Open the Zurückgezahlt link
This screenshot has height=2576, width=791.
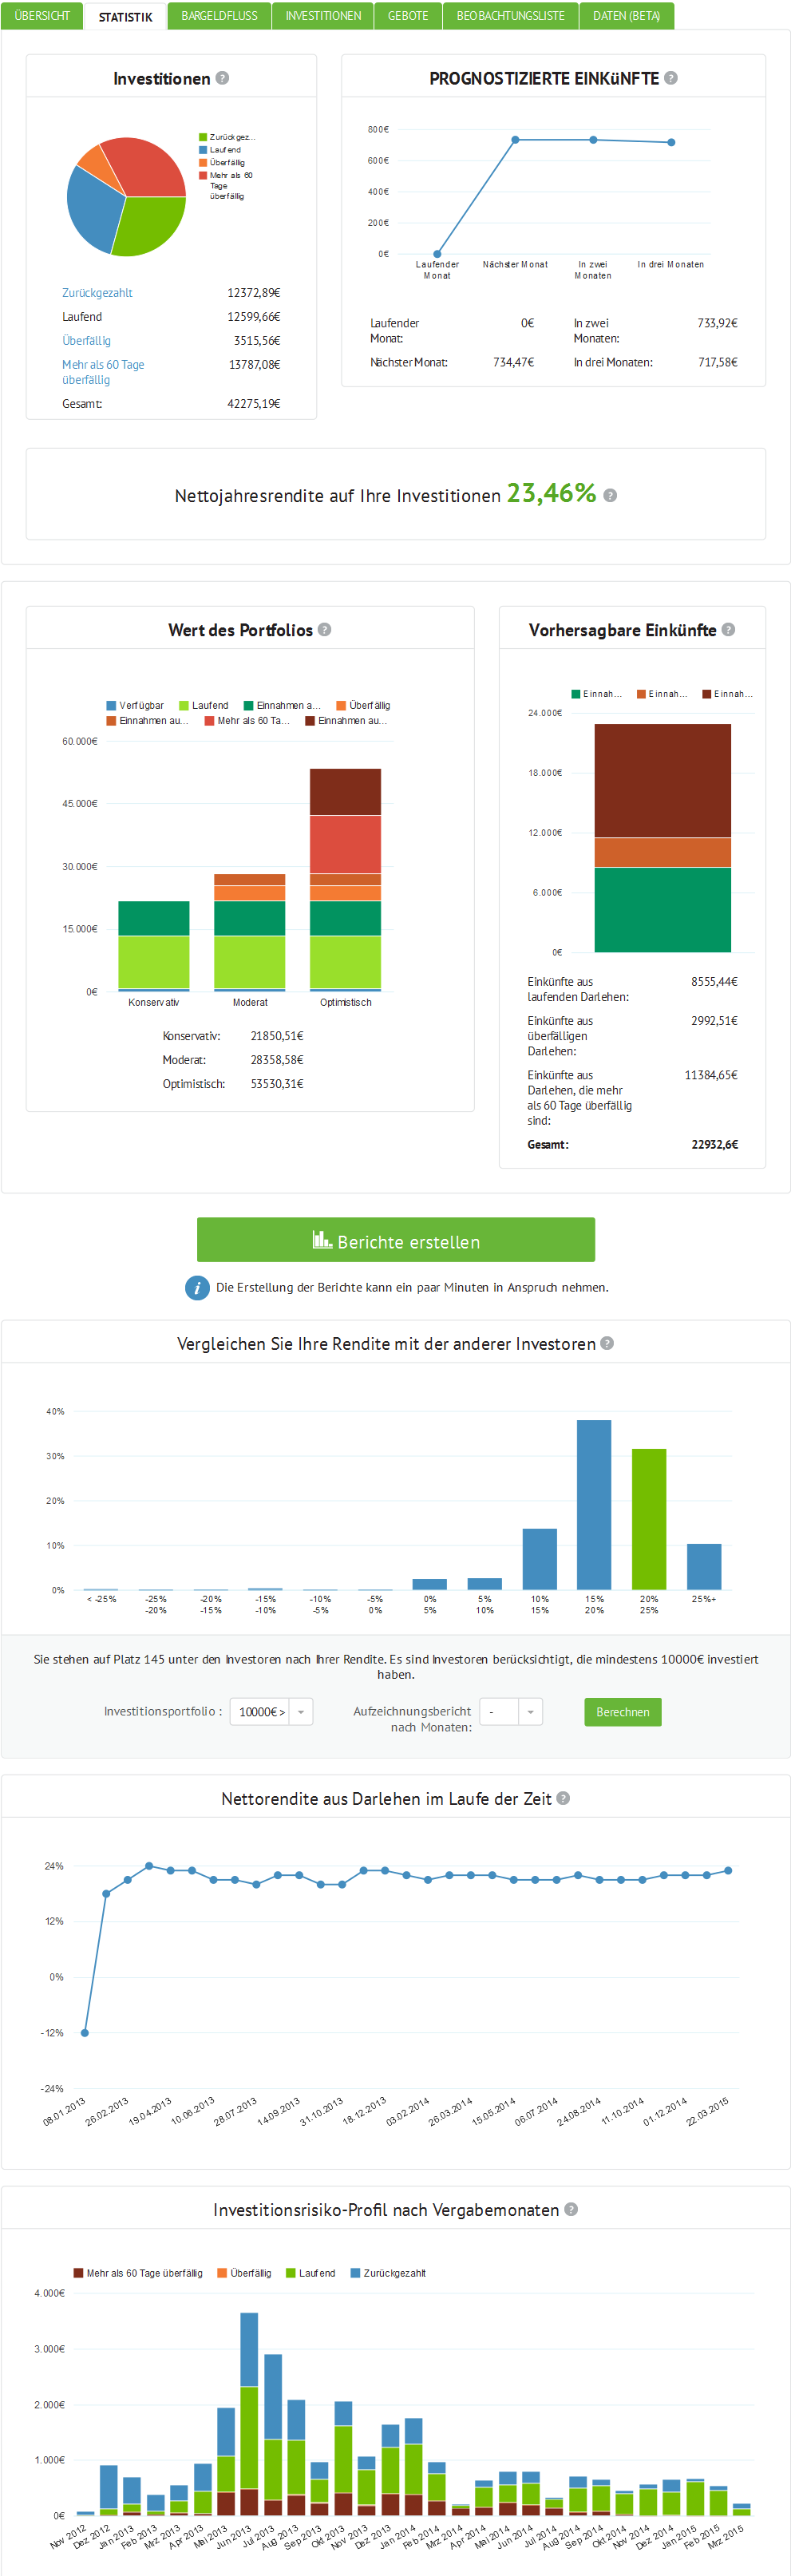[x=97, y=293]
